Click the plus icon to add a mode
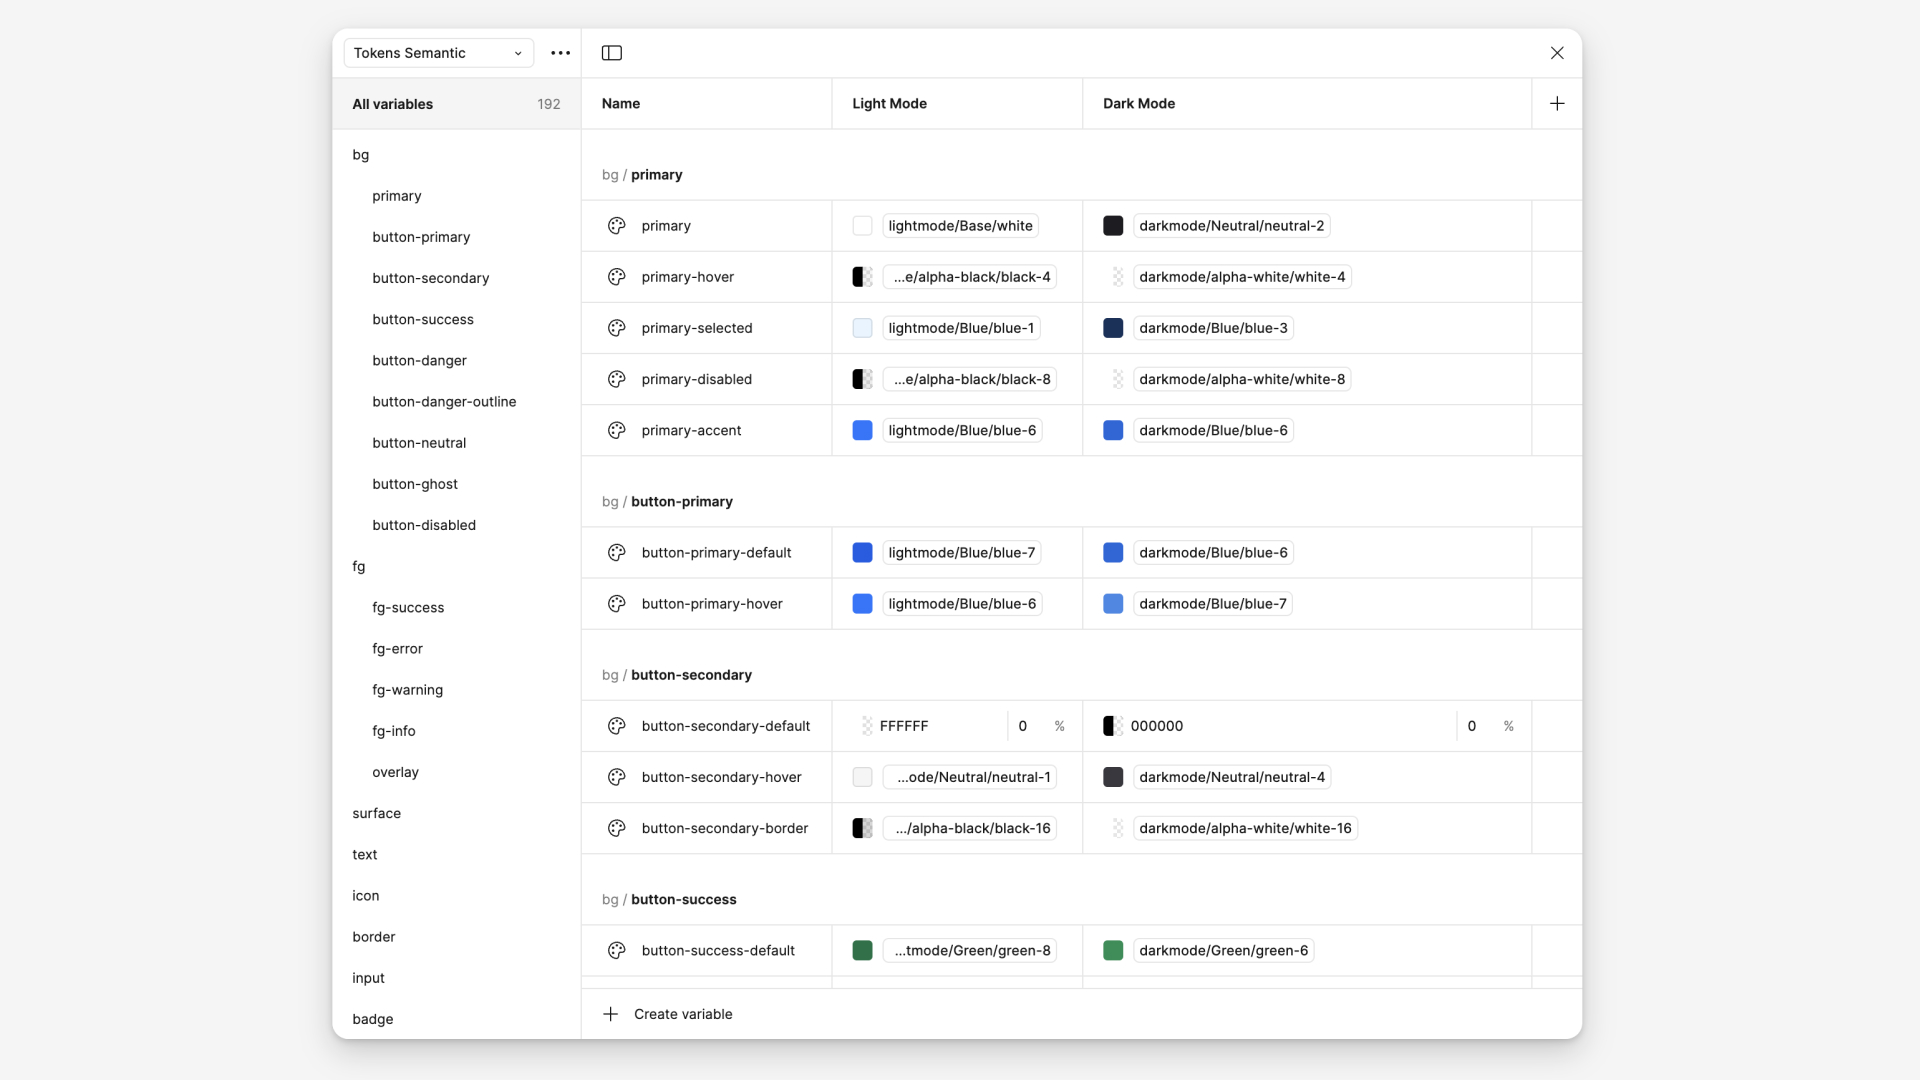 click(x=1557, y=104)
